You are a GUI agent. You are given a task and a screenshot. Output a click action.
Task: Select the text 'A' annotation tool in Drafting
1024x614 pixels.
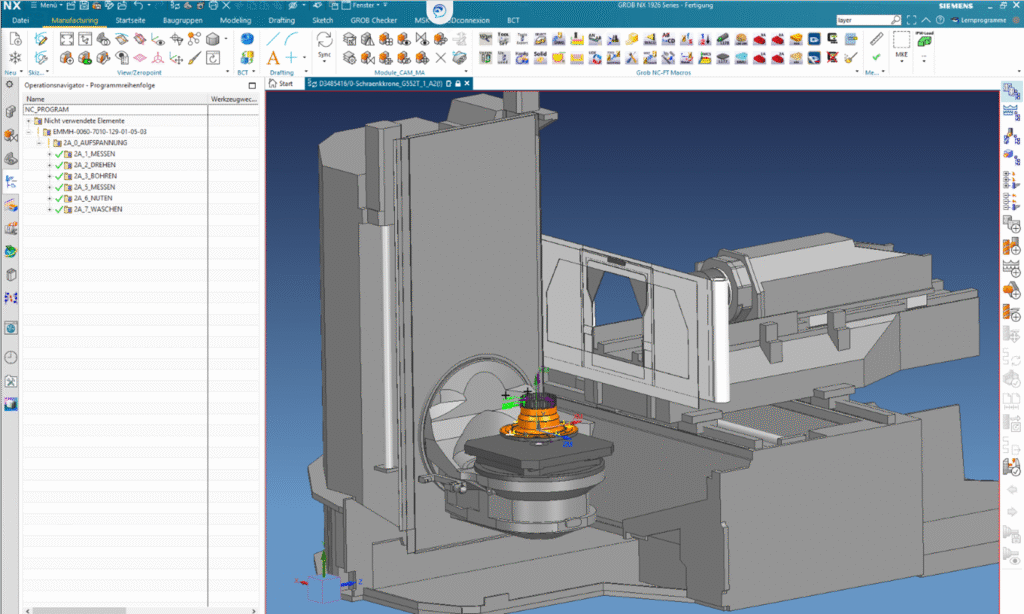[273, 58]
